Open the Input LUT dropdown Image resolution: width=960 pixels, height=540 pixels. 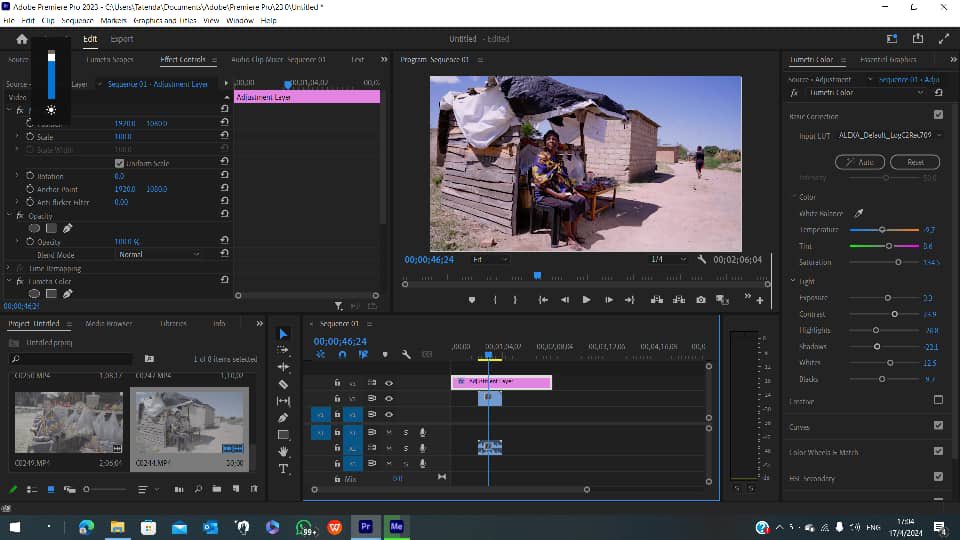[x=889, y=135]
